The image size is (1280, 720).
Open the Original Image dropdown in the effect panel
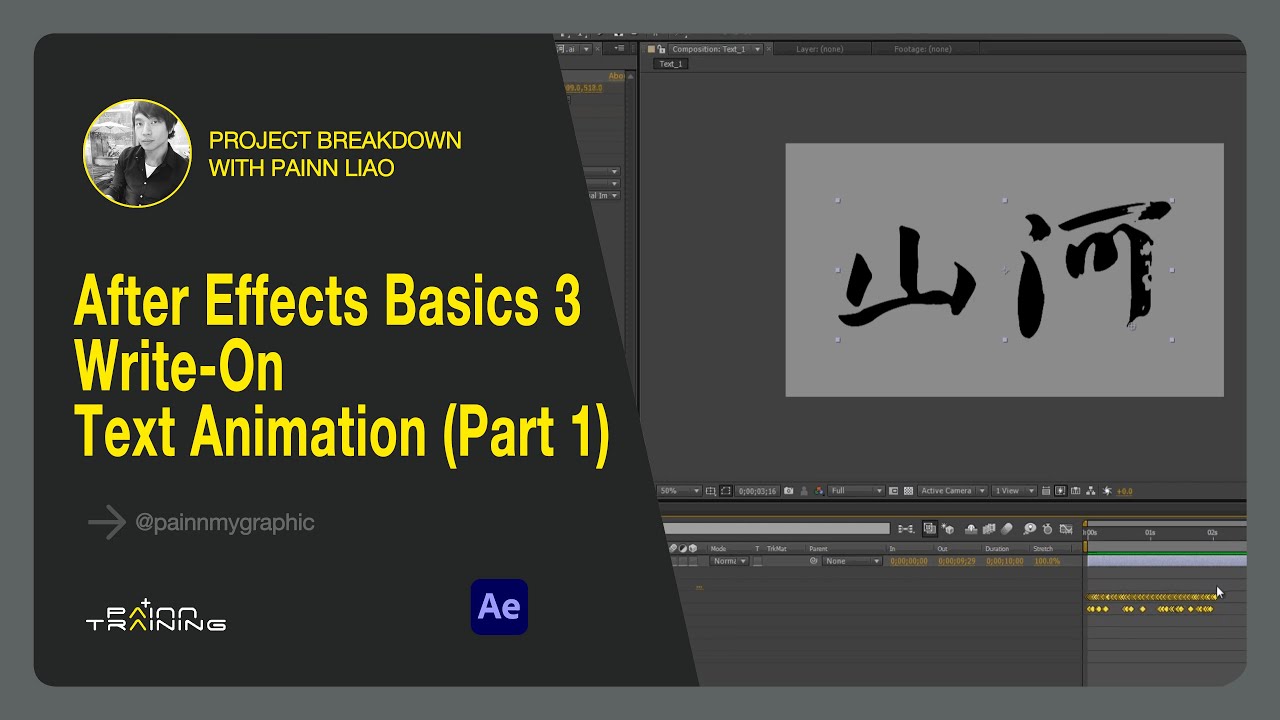[x=604, y=195]
